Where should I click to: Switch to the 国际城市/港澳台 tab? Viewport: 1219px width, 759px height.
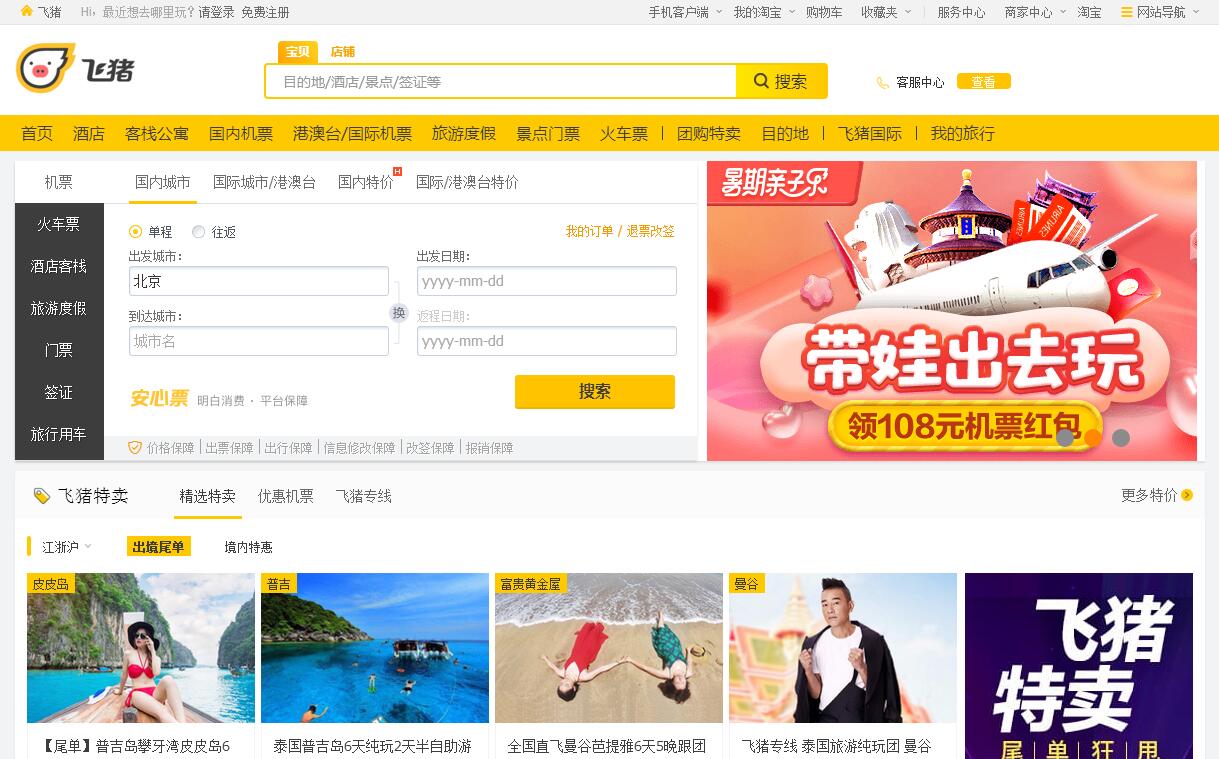point(264,182)
